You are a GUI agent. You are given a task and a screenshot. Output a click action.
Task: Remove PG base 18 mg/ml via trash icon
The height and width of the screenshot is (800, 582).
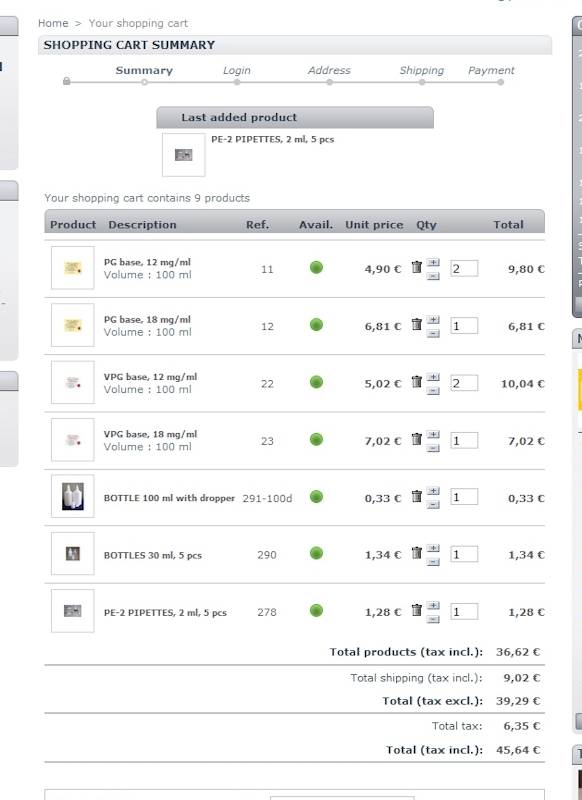(x=417, y=324)
